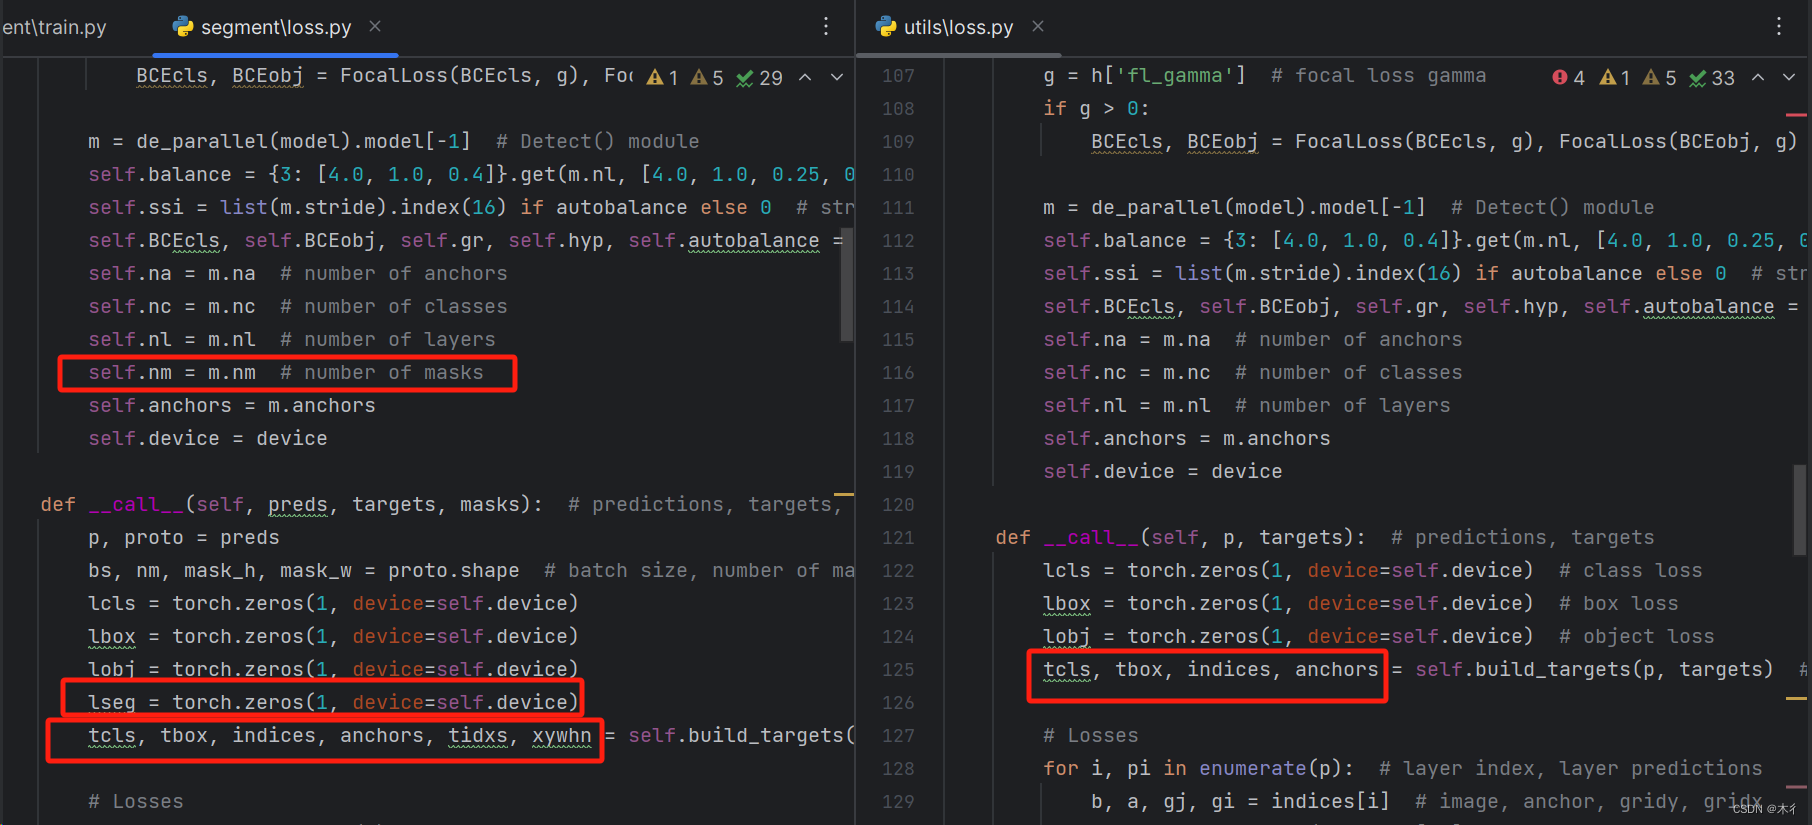Click 'self.anchors = m.anchors' in left editor
1812x825 pixels.
232,406
